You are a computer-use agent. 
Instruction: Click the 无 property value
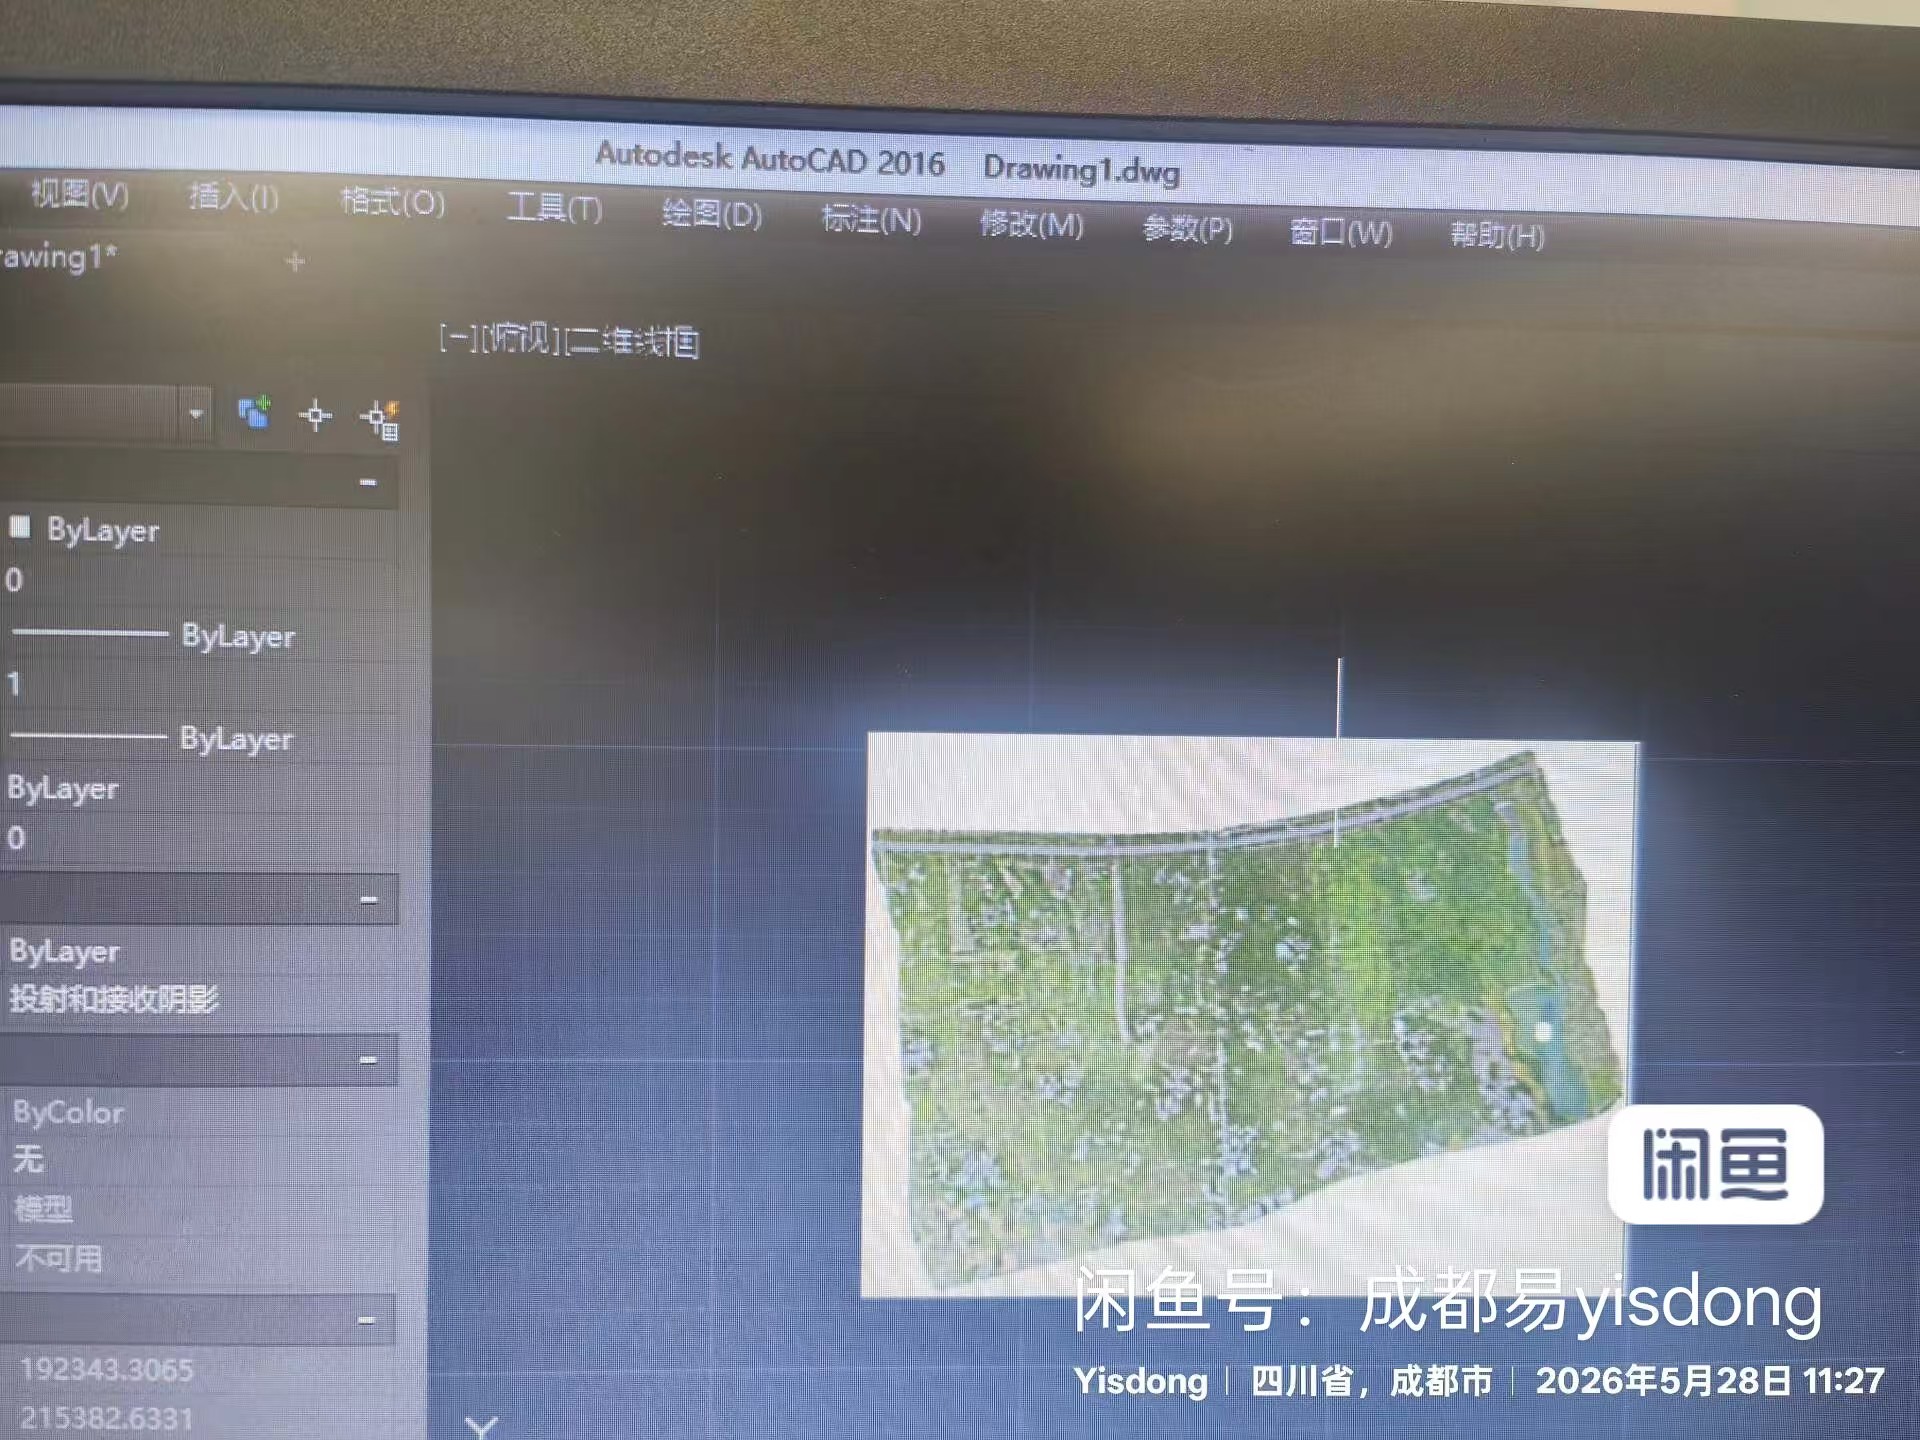(29, 1159)
